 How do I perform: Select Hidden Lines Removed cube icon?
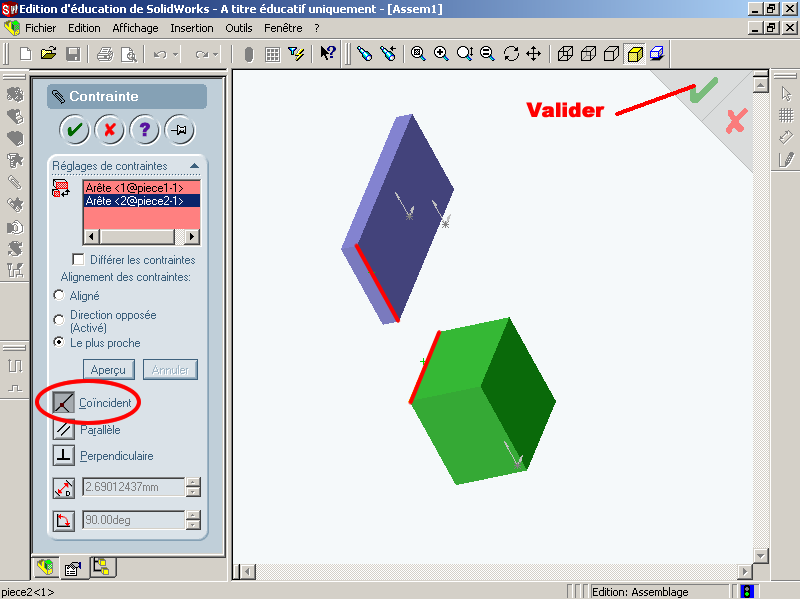click(x=611, y=53)
